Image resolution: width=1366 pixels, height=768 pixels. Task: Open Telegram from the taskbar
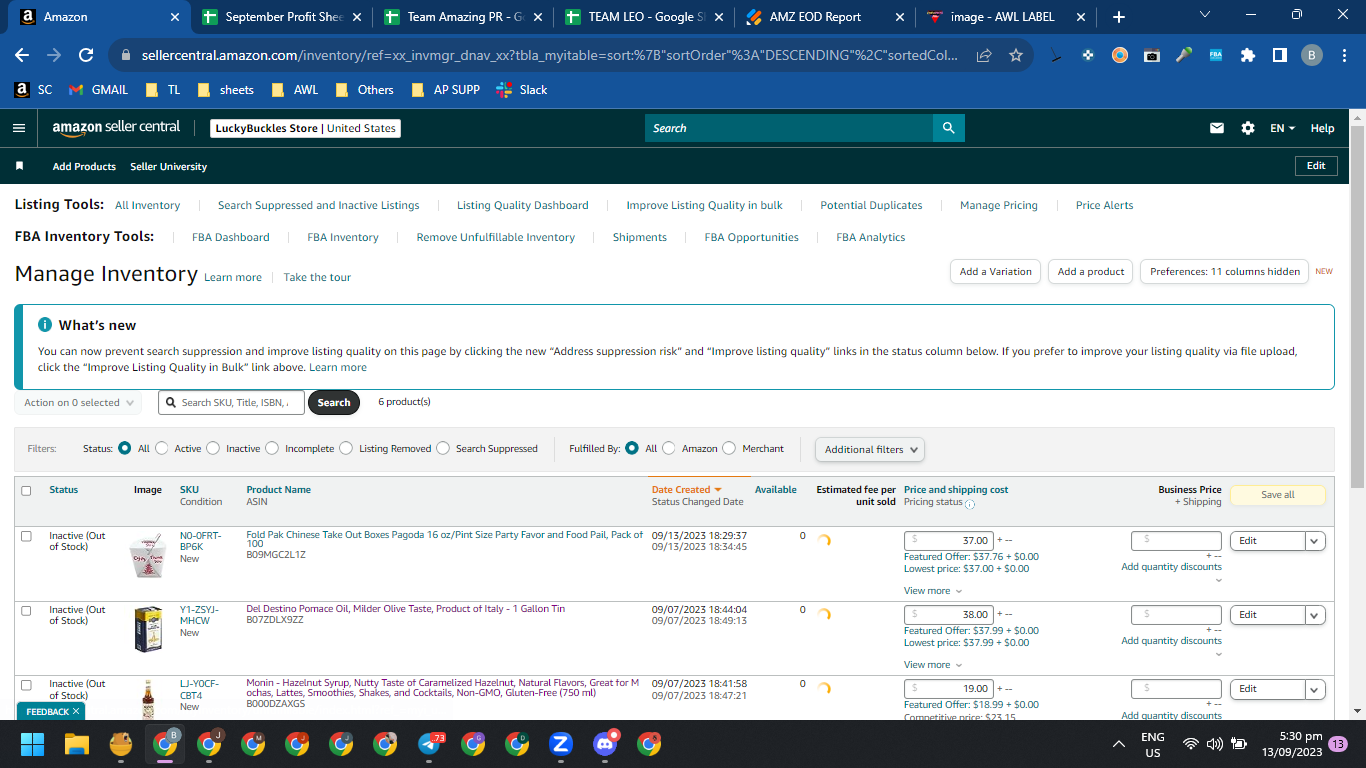[431, 744]
